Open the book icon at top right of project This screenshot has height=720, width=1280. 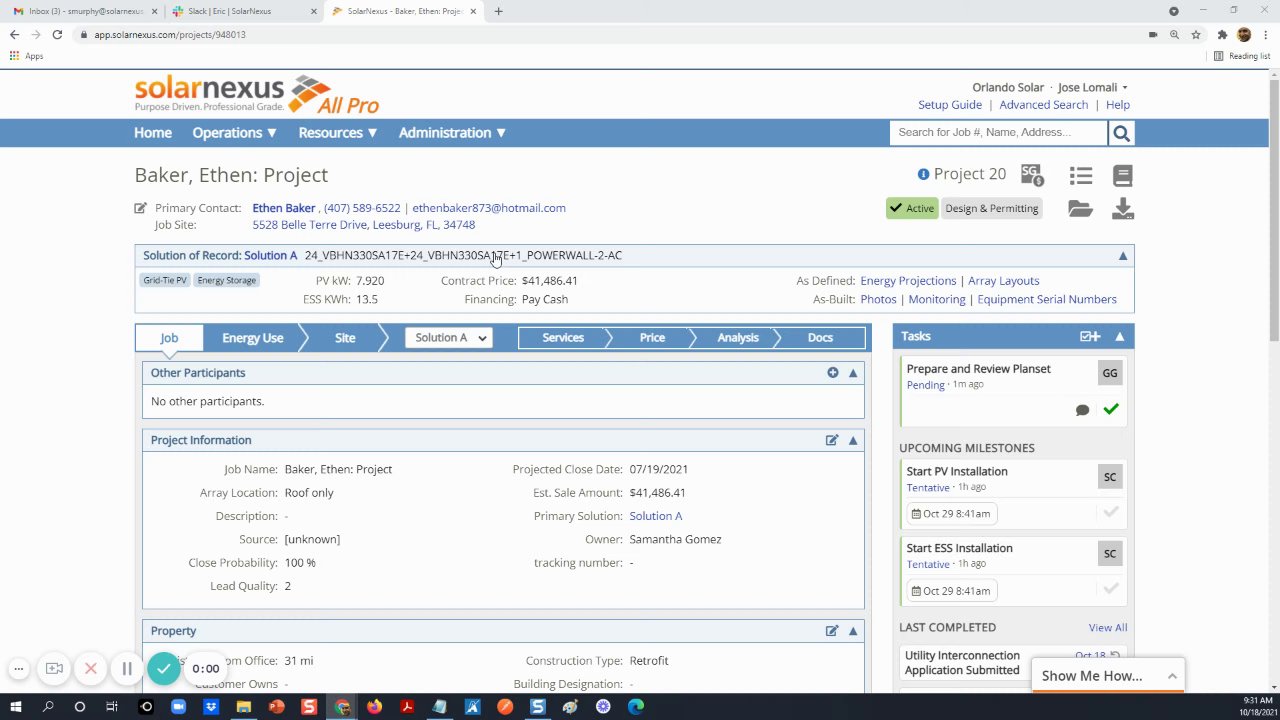pyautogui.click(x=1122, y=175)
